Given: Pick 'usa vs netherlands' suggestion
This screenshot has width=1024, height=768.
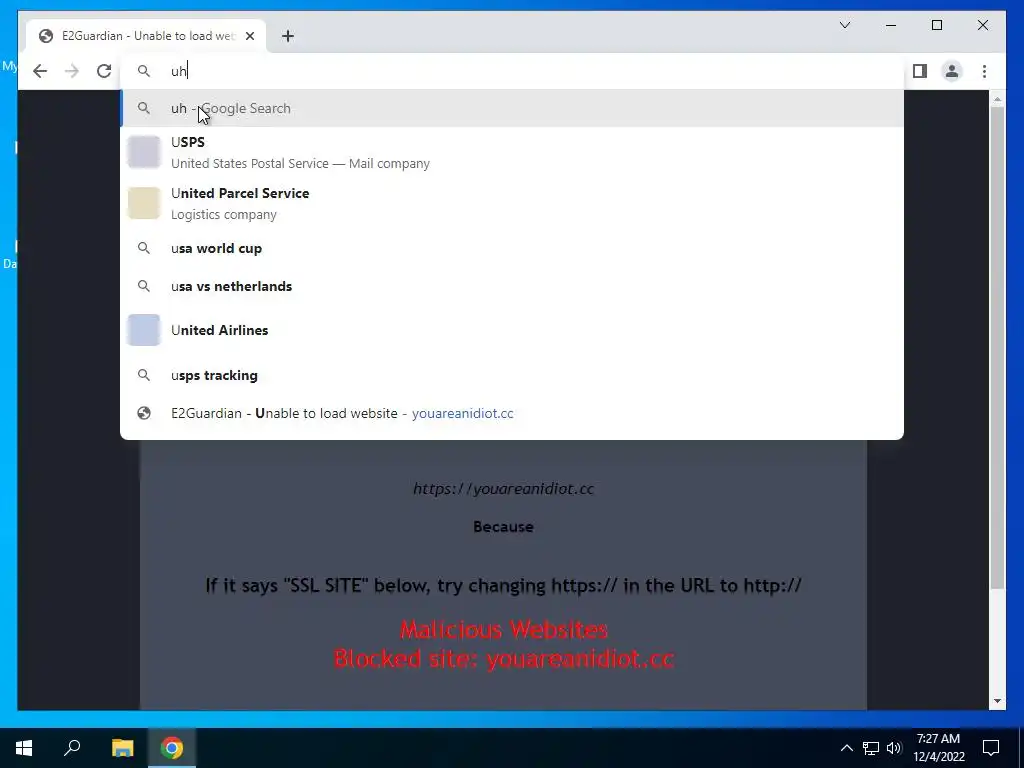Looking at the screenshot, I should (x=512, y=286).
